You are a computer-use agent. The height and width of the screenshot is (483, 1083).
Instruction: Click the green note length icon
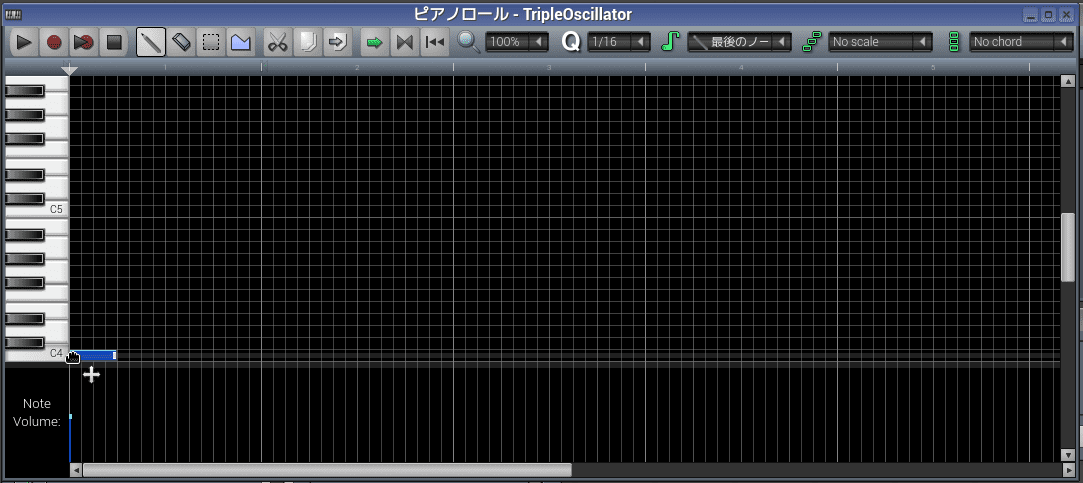coord(670,41)
